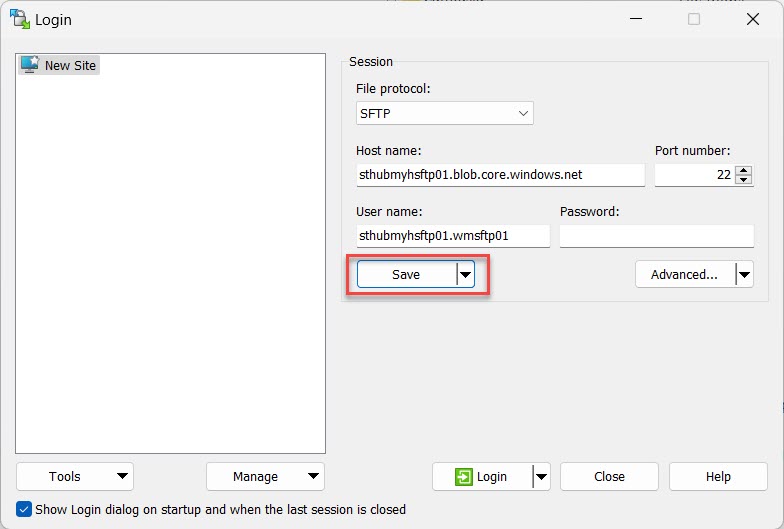The height and width of the screenshot is (529, 784).
Task: Toggle Show Login dialog on startup checkbox
Action: 25,509
